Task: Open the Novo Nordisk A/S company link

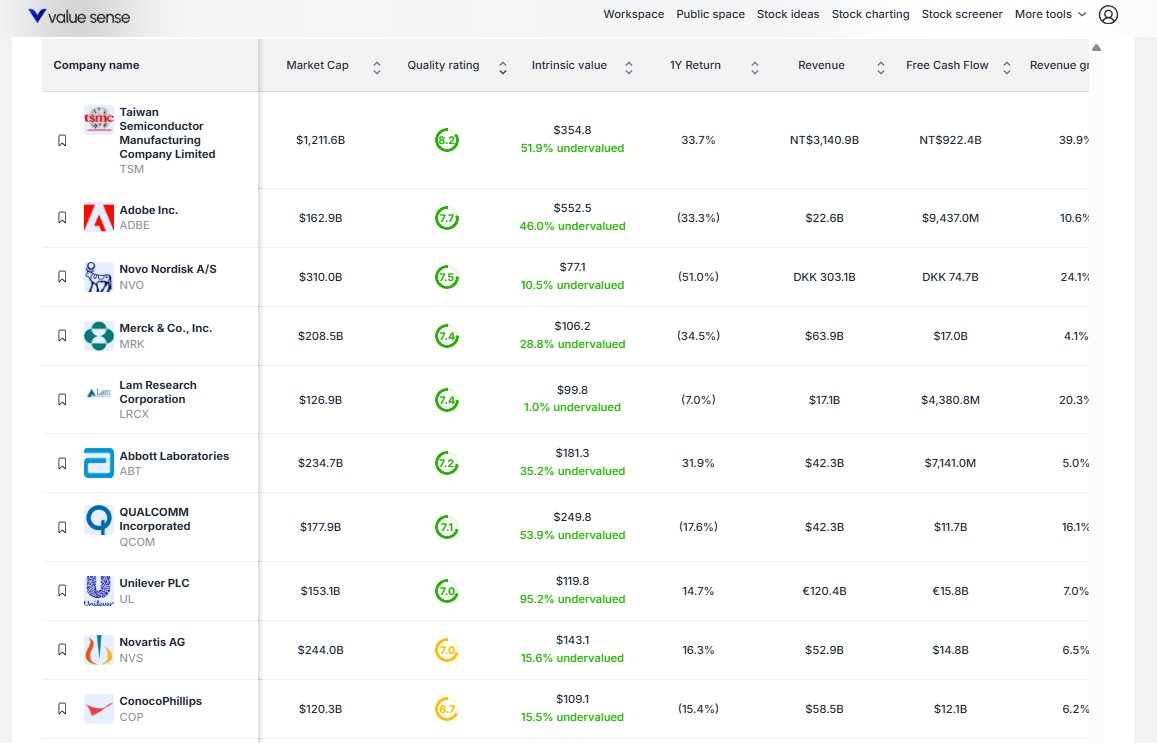Action: (x=168, y=269)
